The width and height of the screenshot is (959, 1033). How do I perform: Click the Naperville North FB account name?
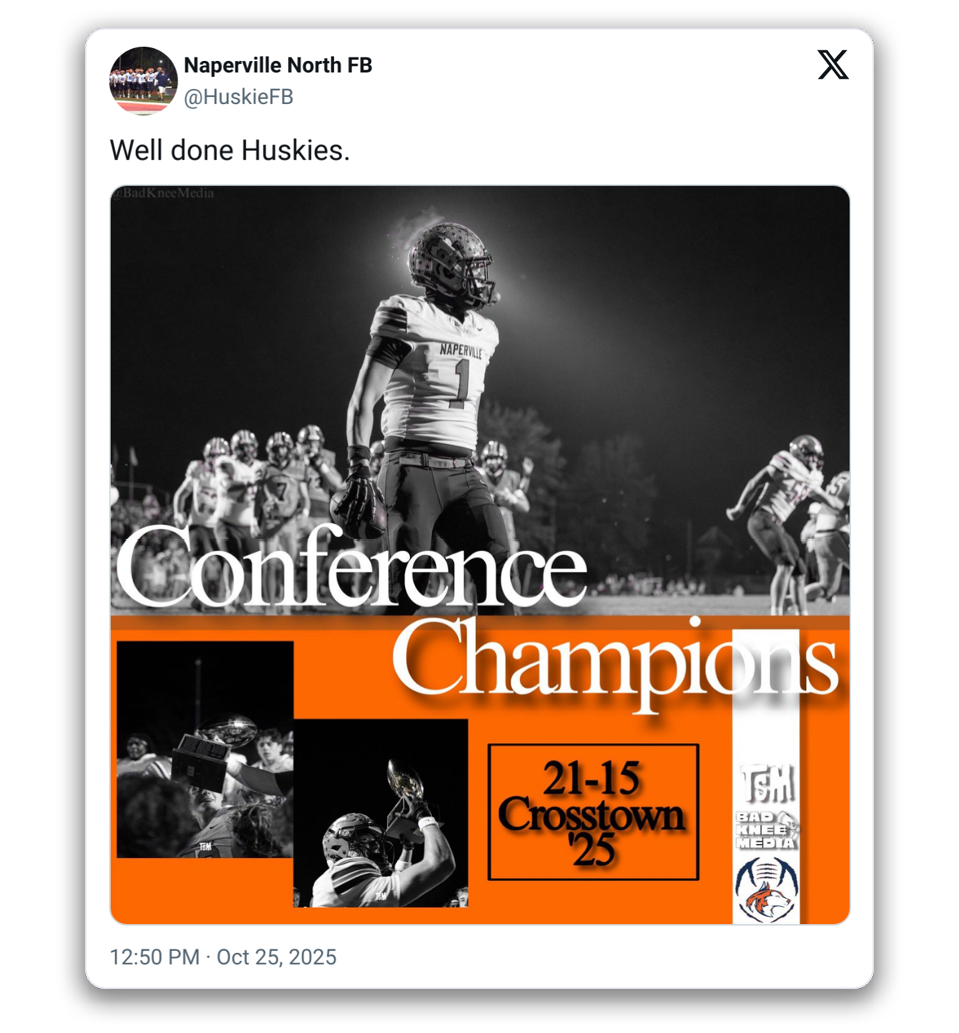click(x=278, y=65)
